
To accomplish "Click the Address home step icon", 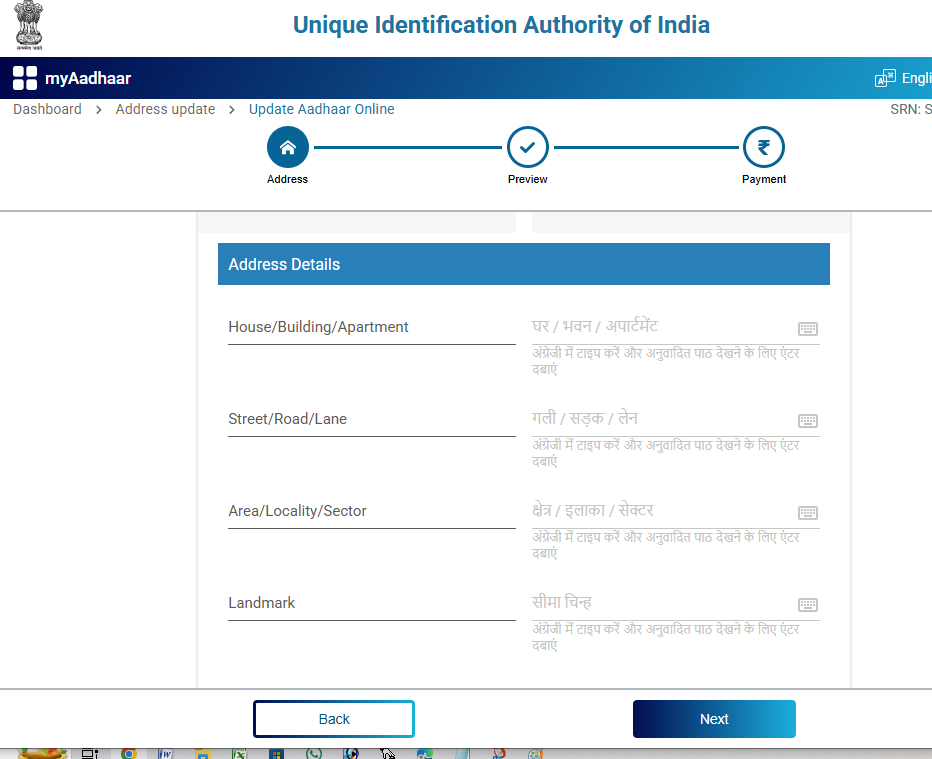I will (x=287, y=147).
